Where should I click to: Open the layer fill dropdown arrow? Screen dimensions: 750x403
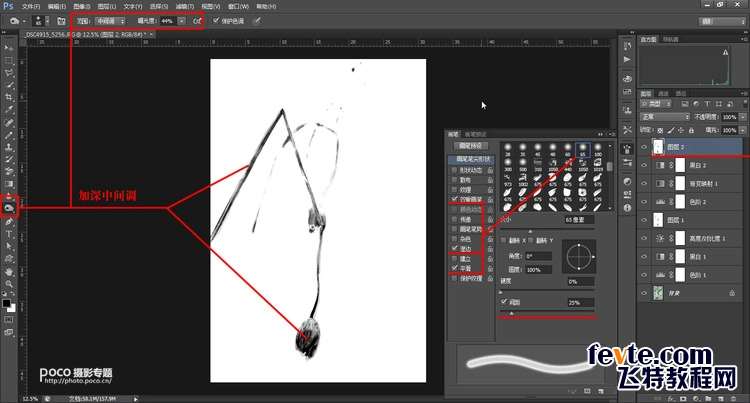(742, 130)
